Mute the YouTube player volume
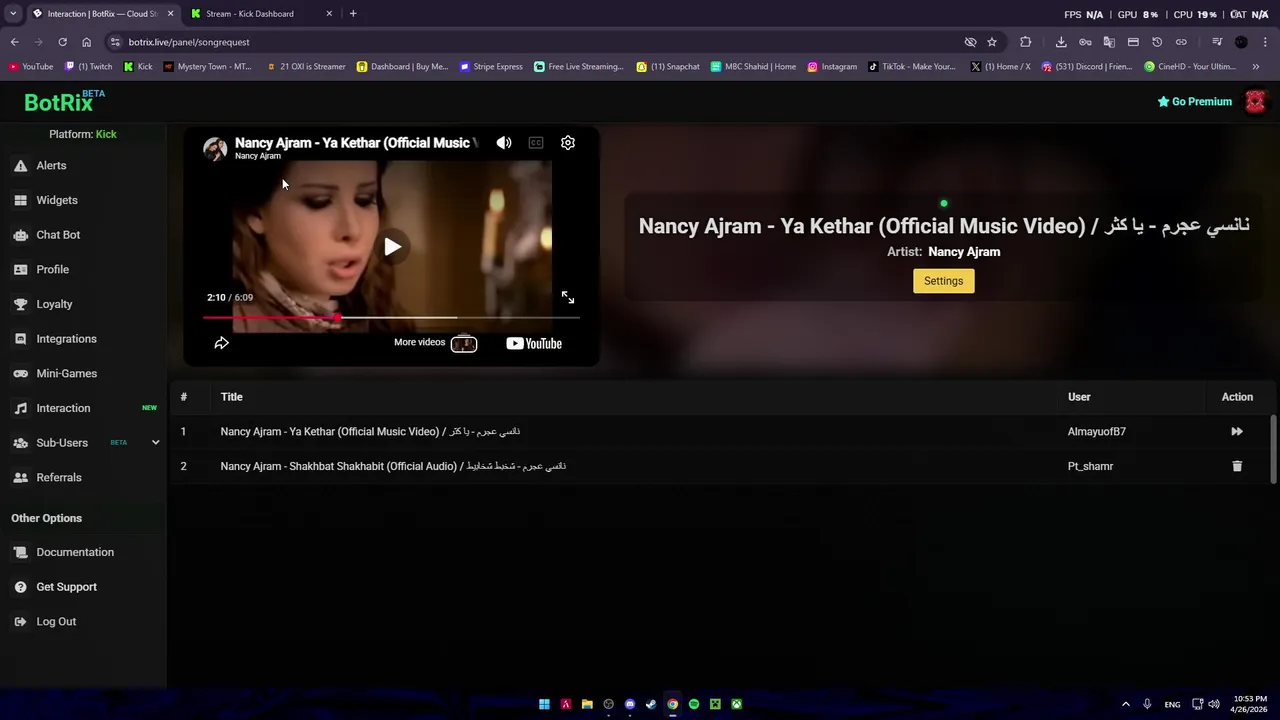Viewport: 1280px width, 720px height. (504, 143)
